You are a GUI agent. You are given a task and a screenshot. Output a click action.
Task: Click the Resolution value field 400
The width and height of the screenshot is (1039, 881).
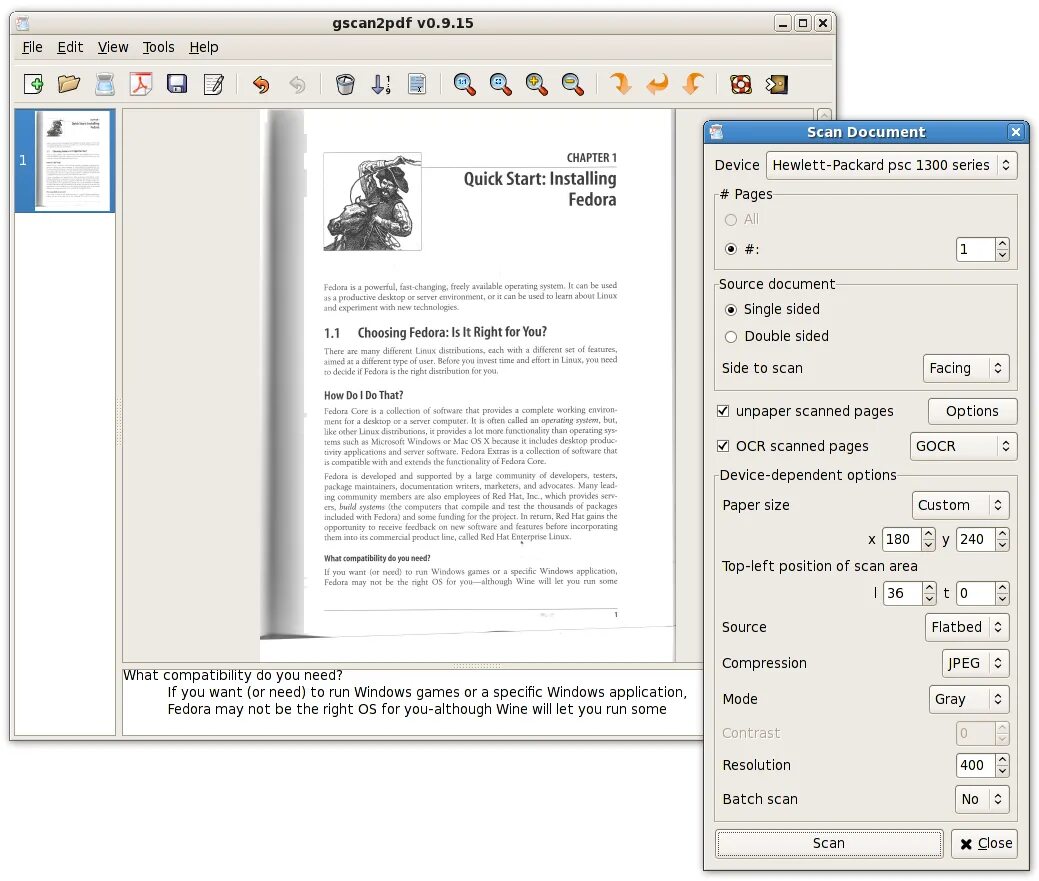pos(975,765)
